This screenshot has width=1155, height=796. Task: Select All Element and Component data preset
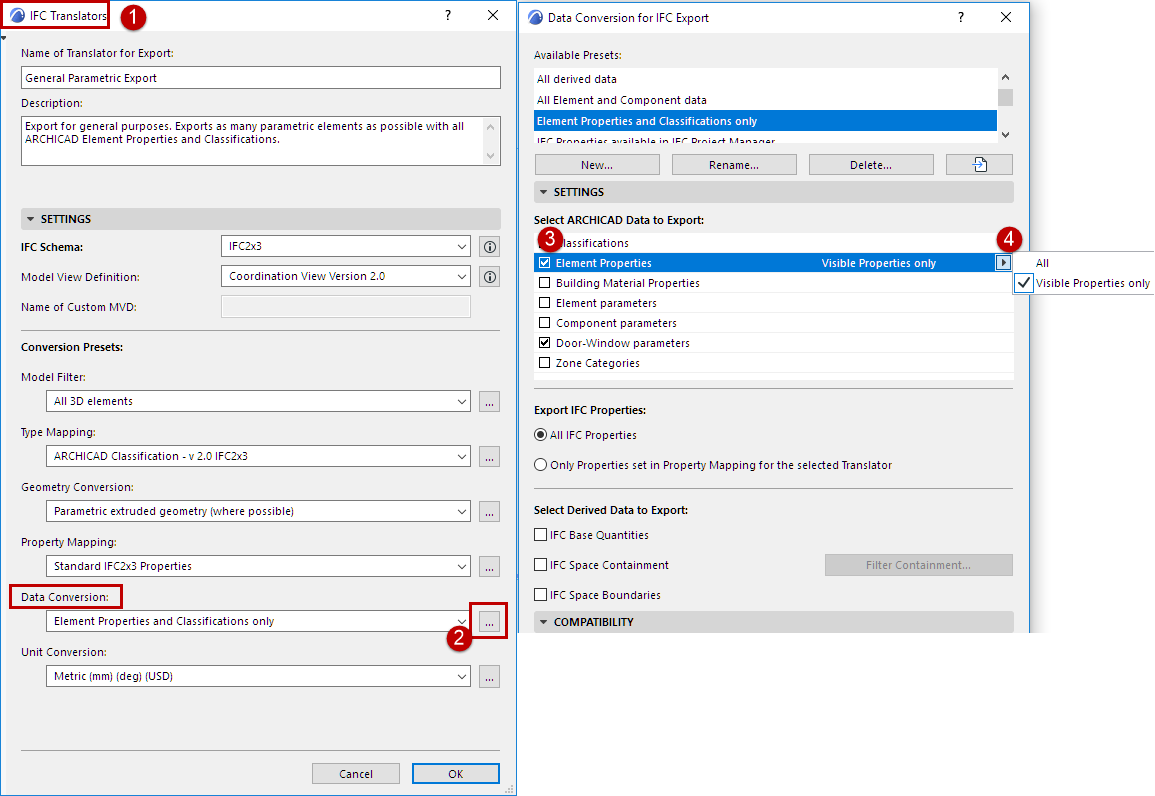[x=765, y=100]
